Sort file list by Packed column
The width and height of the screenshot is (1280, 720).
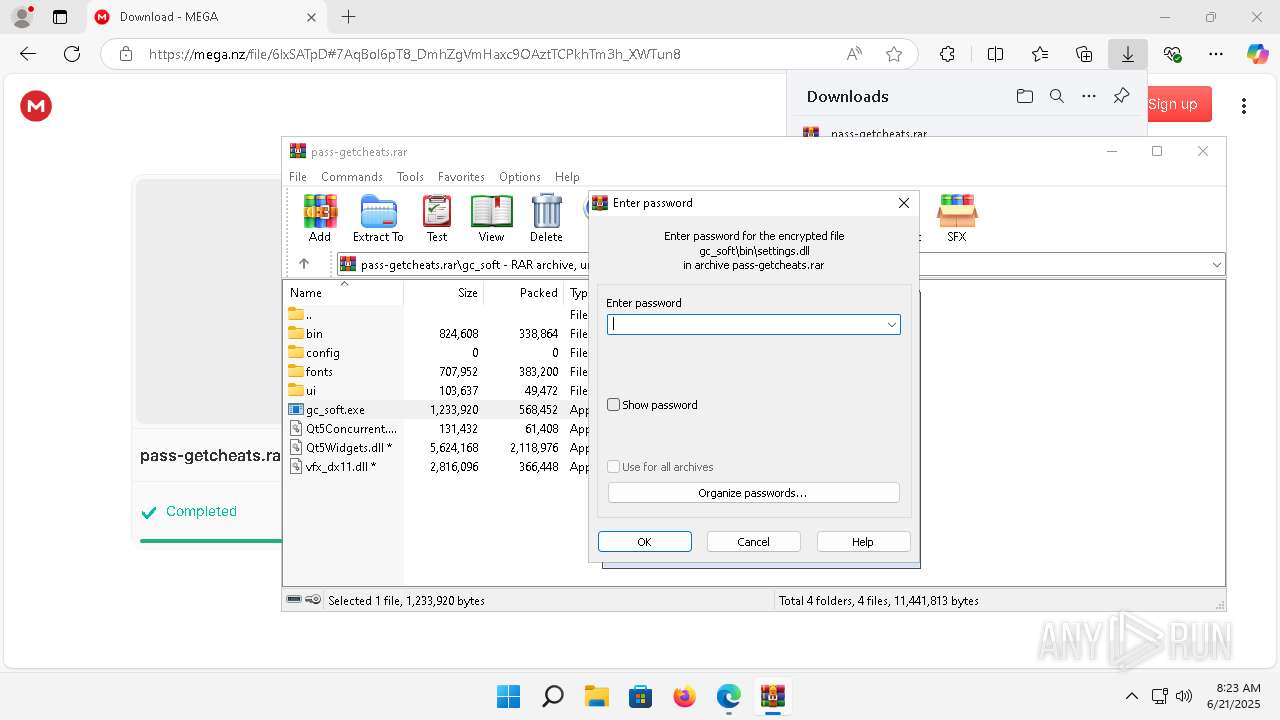tap(524, 293)
